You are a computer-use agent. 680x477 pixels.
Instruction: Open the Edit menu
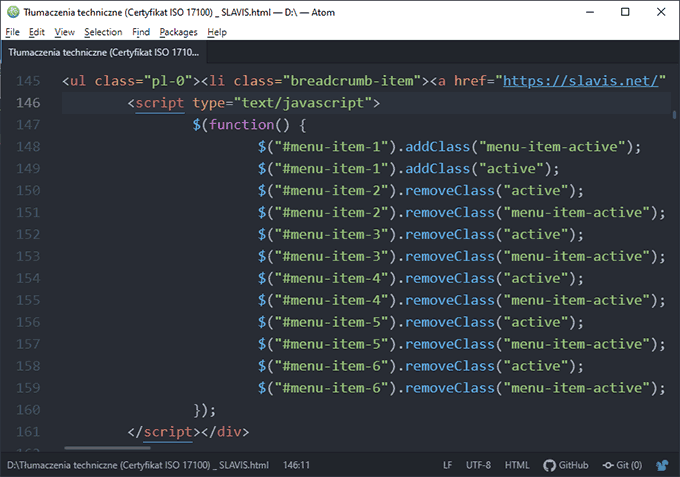(36, 32)
